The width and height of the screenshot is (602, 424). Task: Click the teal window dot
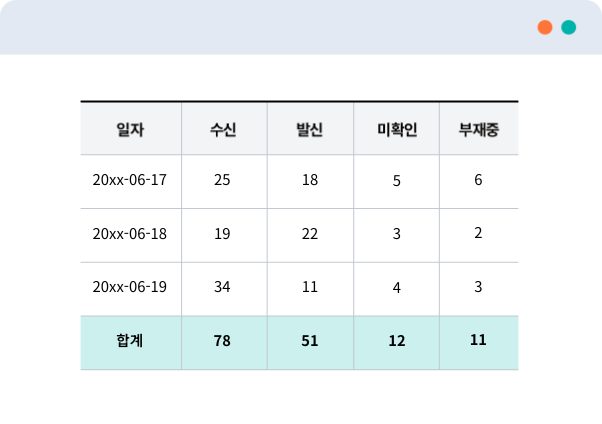[x=569, y=28]
